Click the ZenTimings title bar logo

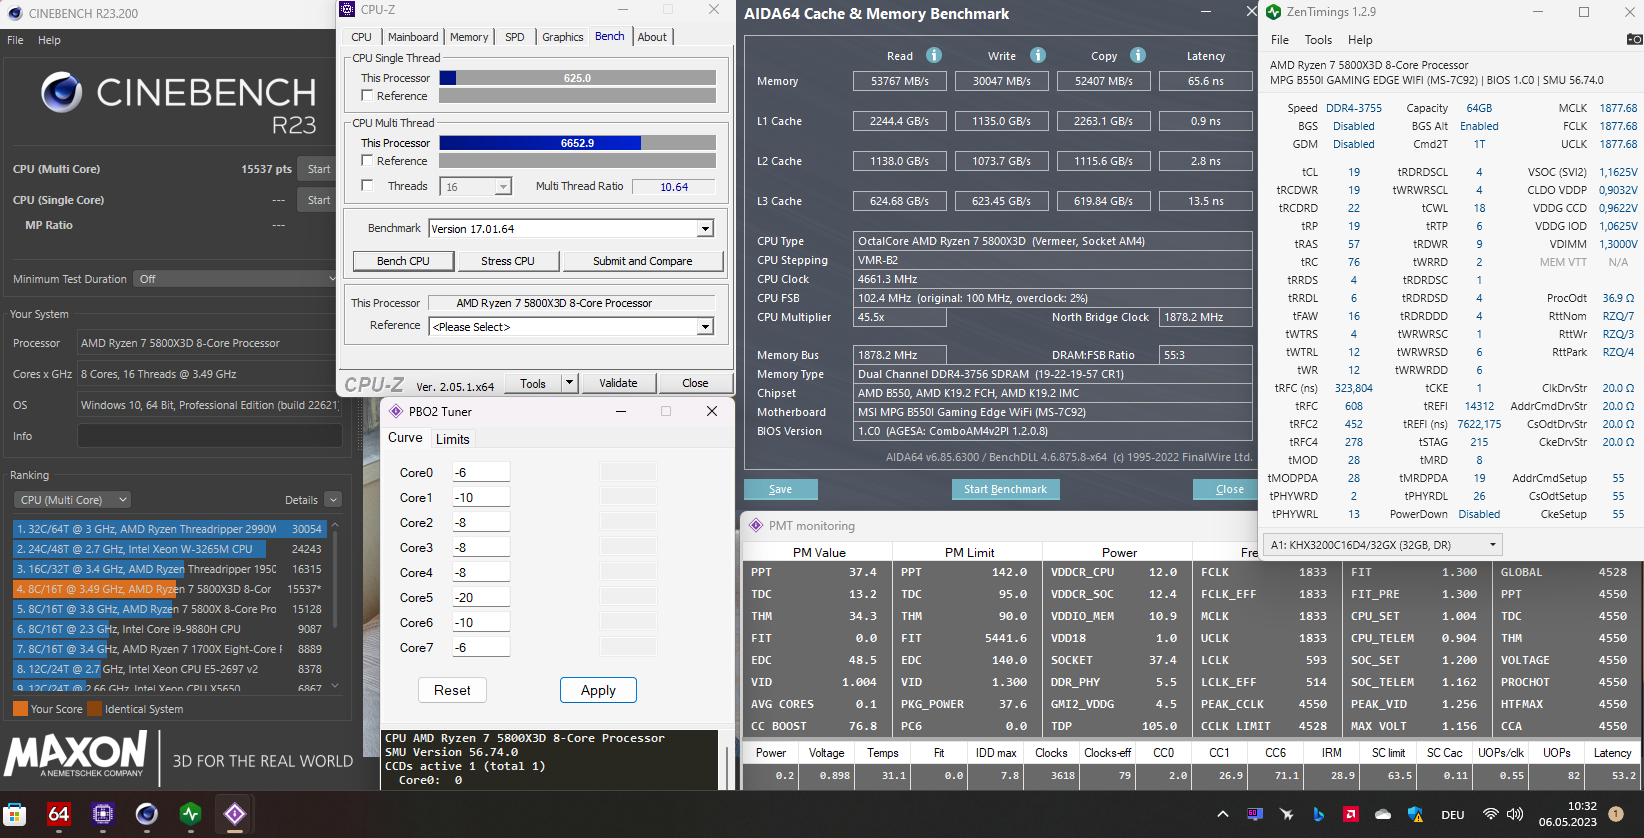(x=1273, y=12)
